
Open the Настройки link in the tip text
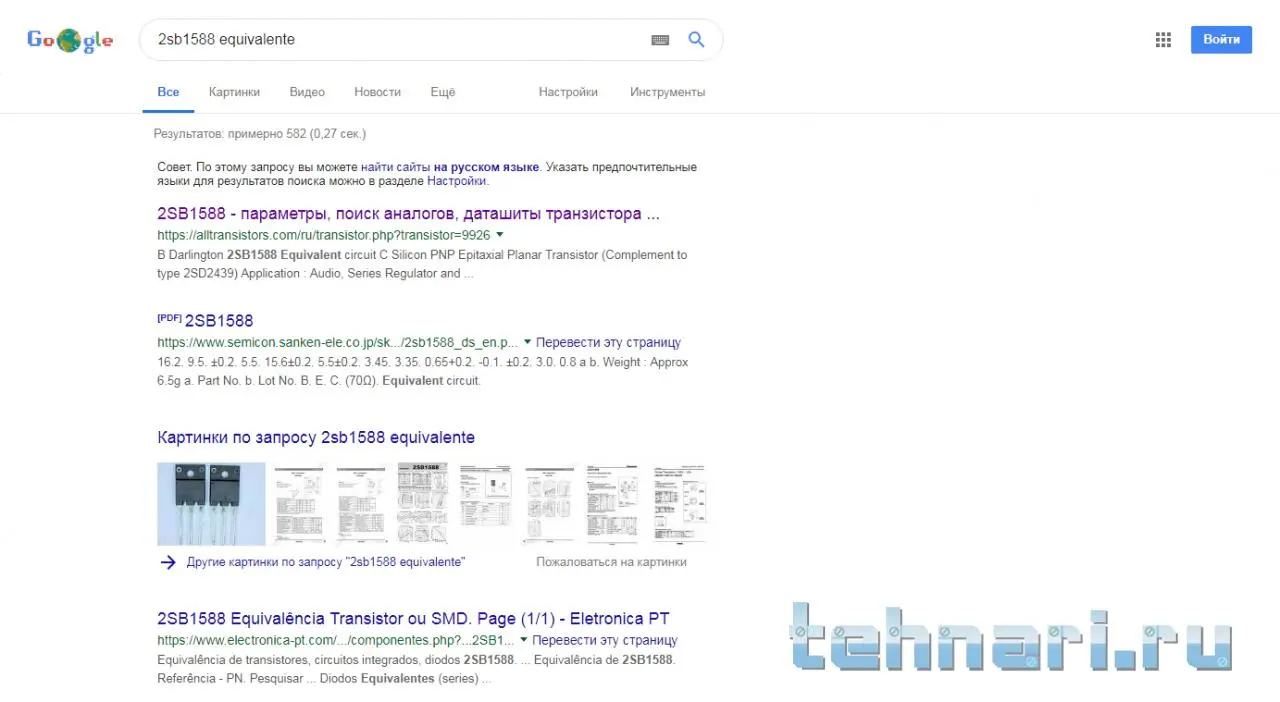click(x=456, y=181)
